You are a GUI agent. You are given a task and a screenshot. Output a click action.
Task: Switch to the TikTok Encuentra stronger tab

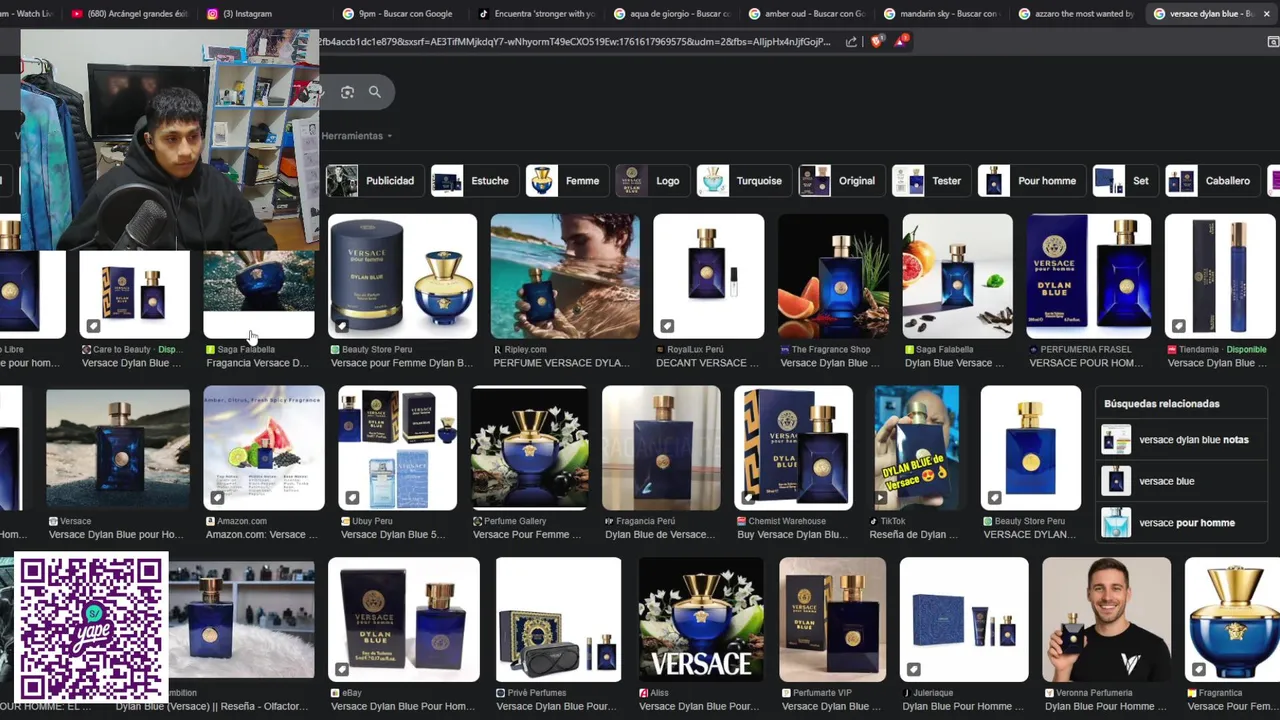536,14
